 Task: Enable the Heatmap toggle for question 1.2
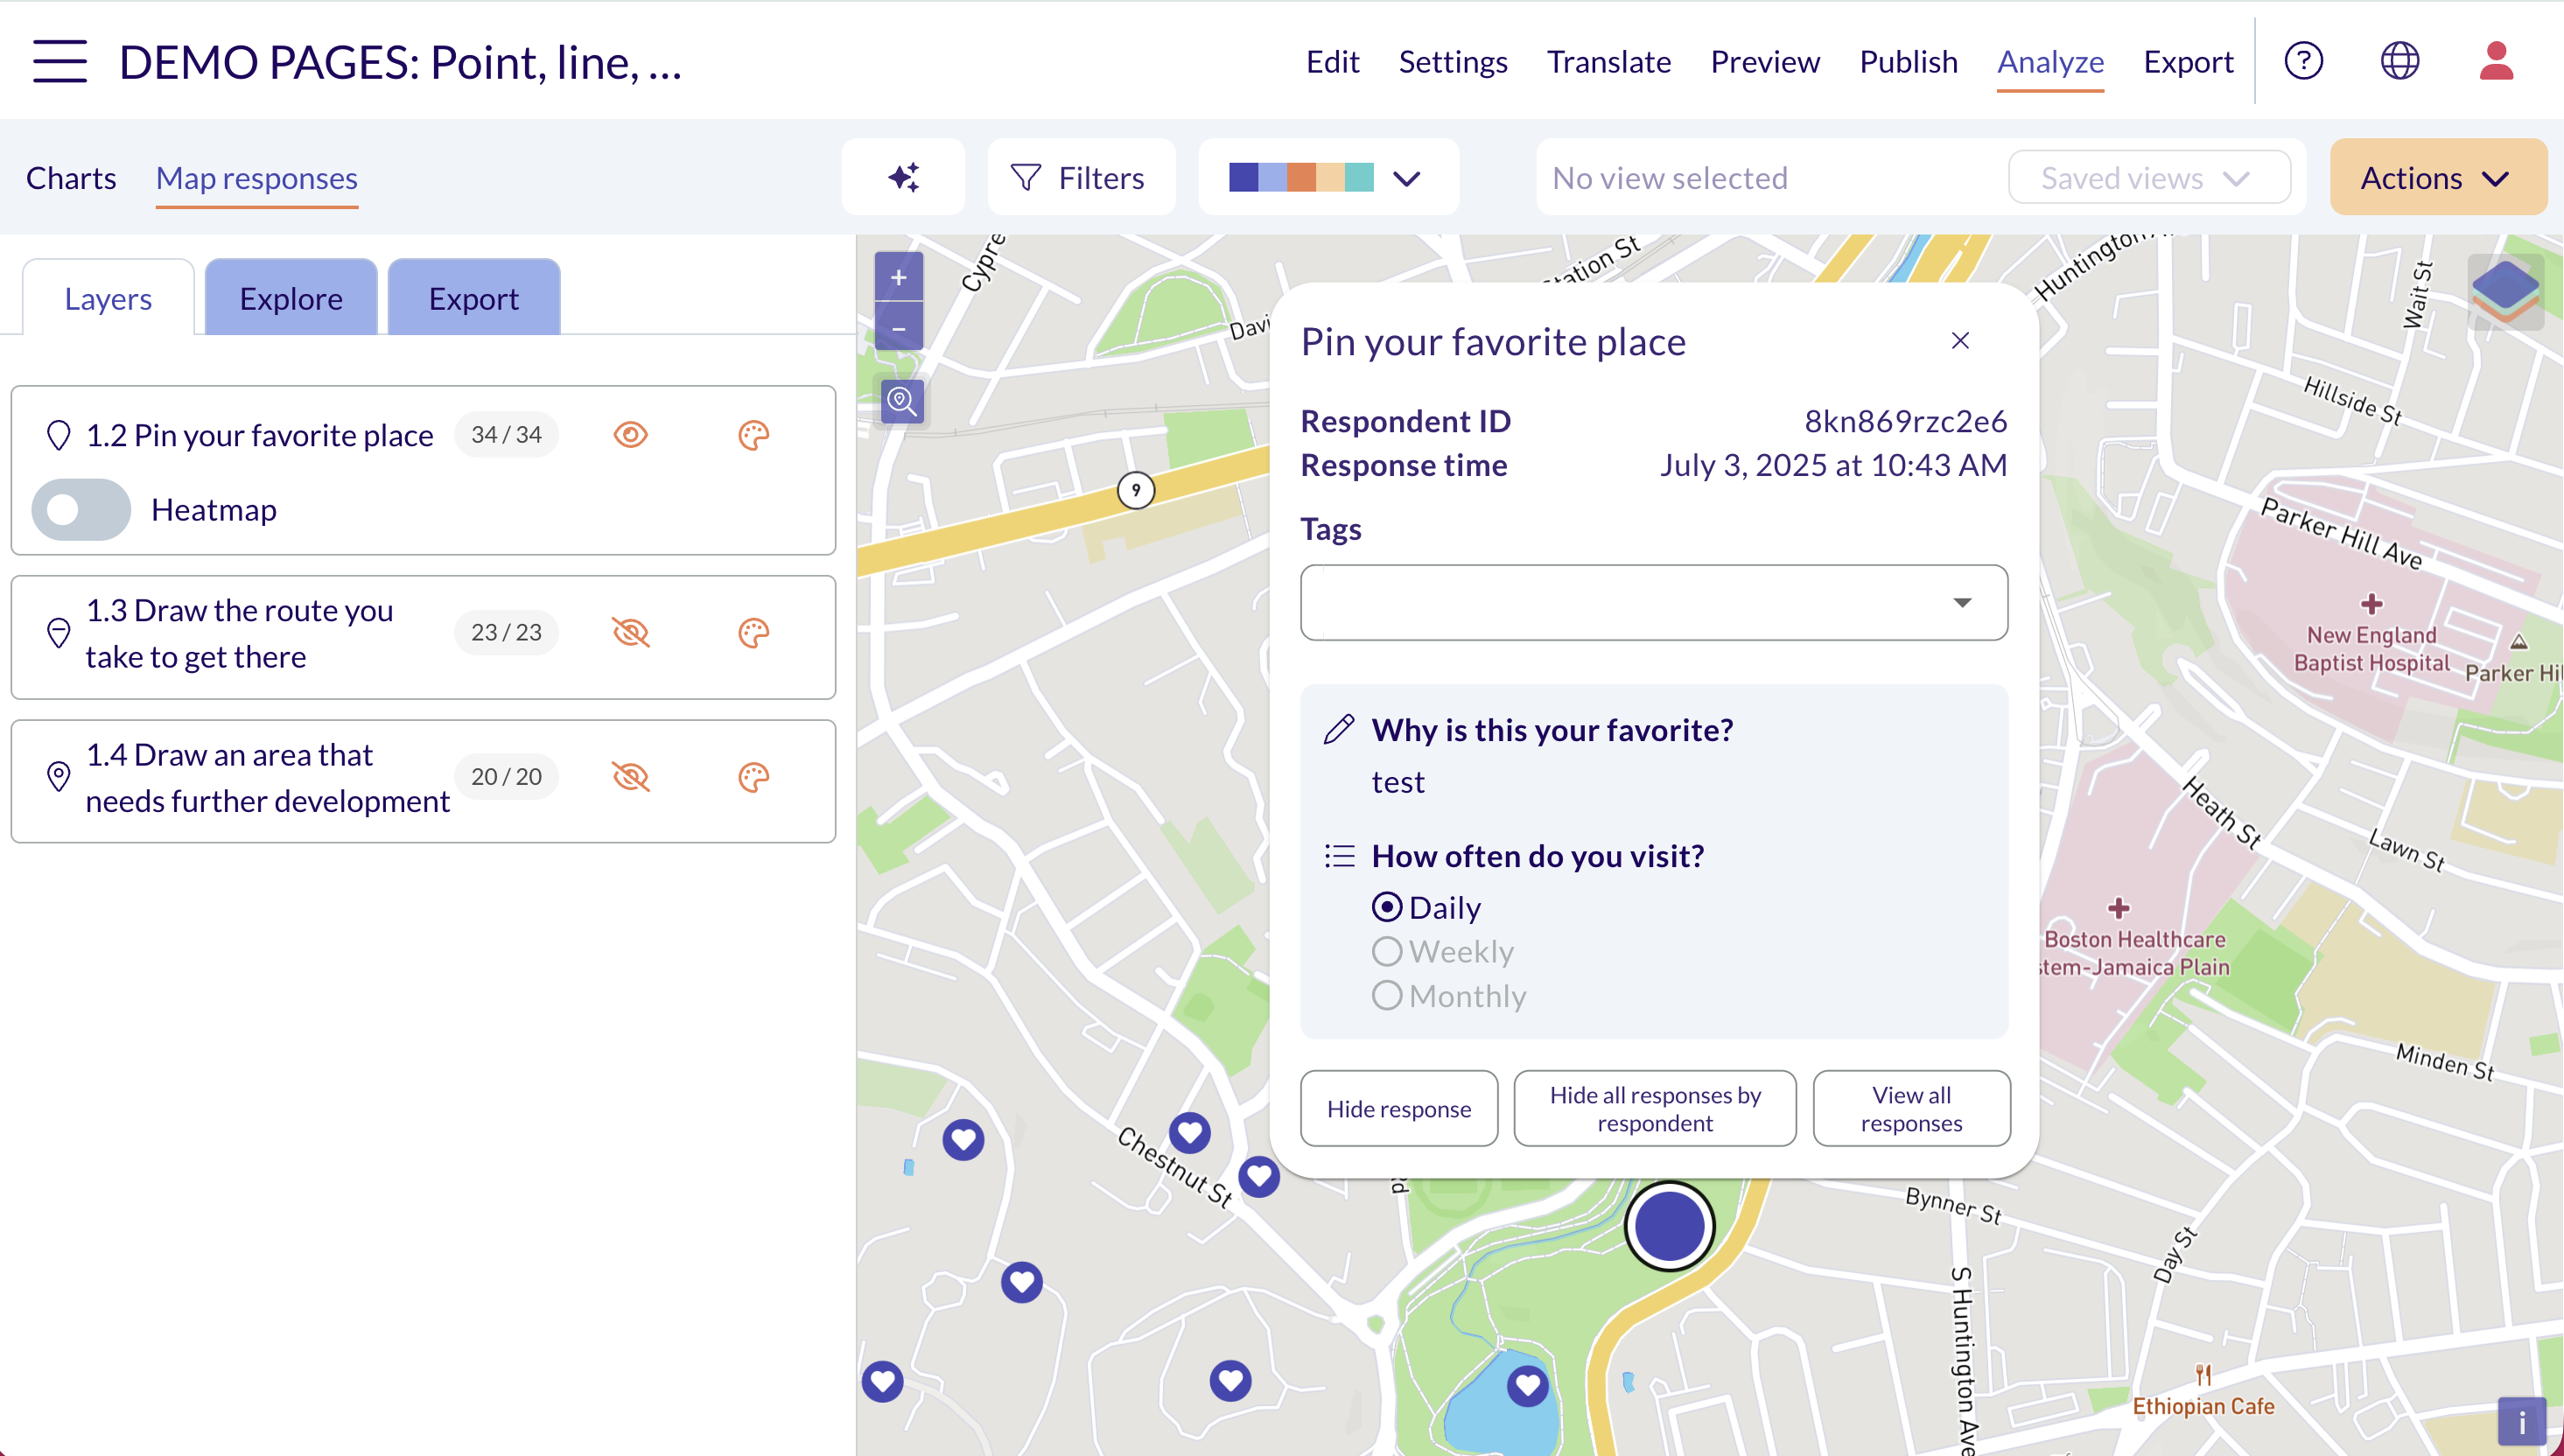(x=80, y=509)
